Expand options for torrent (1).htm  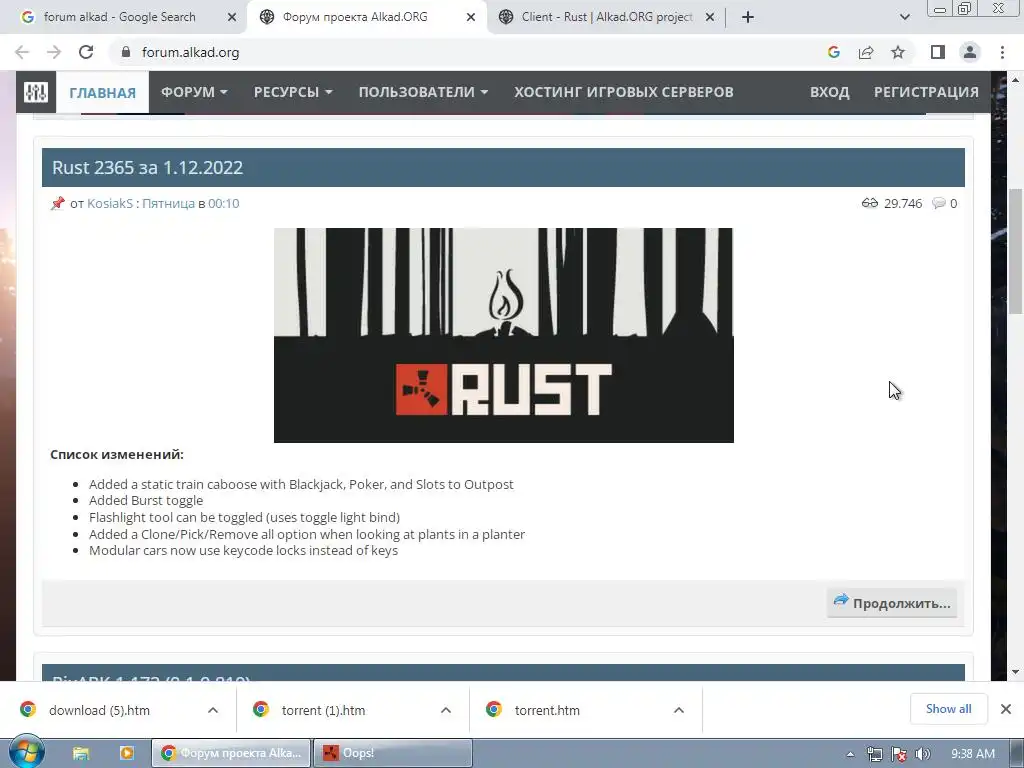(446, 710)
